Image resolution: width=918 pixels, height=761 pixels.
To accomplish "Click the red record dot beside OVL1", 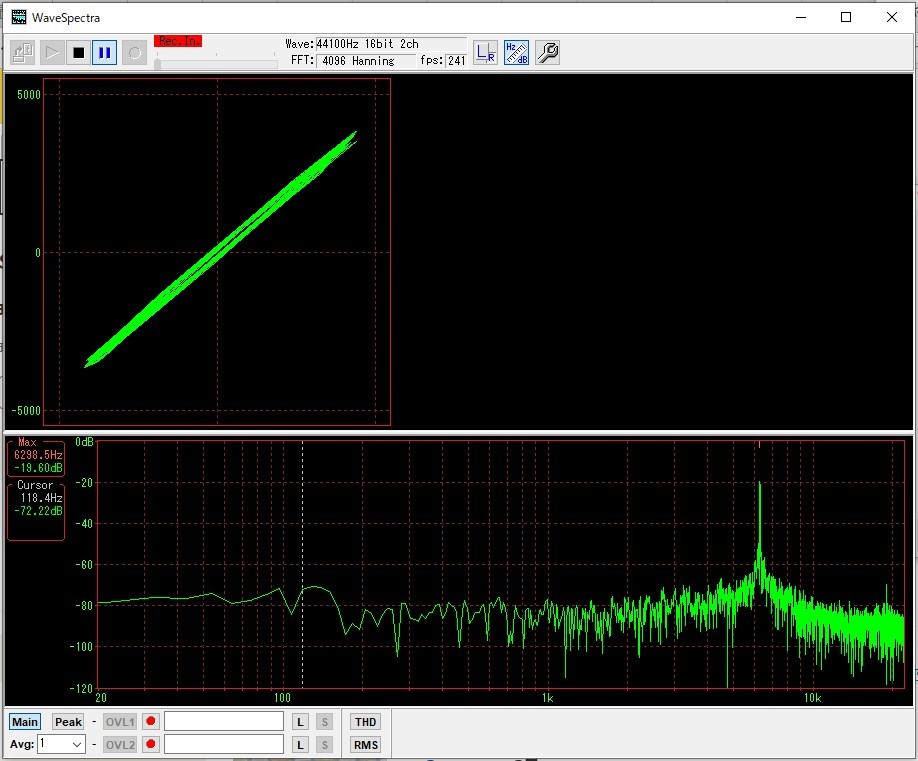I will click(151, 722).
